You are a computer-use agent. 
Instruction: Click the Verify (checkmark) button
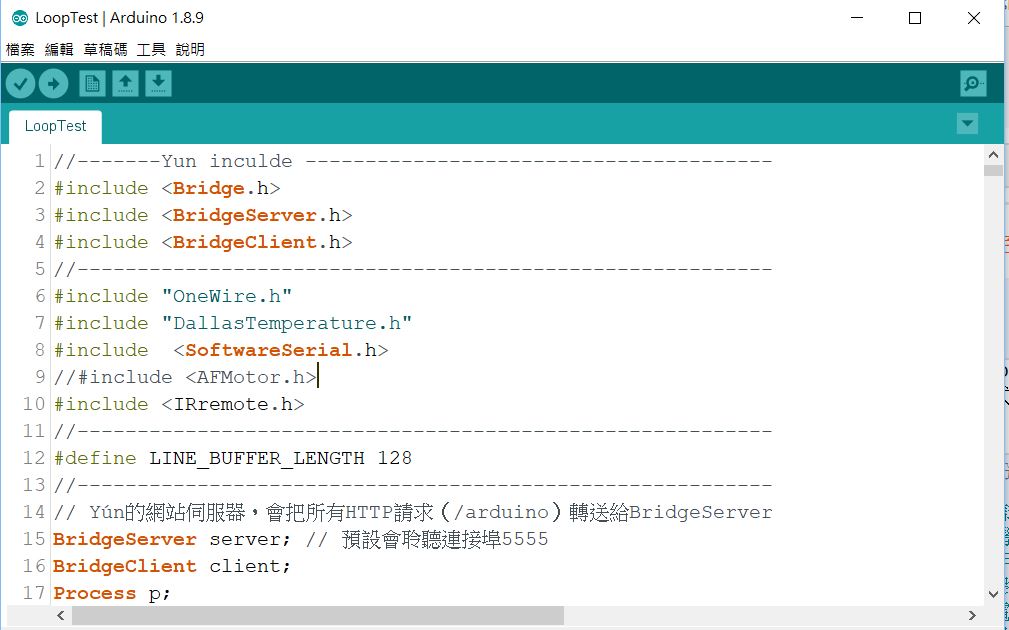coord(21,84)
